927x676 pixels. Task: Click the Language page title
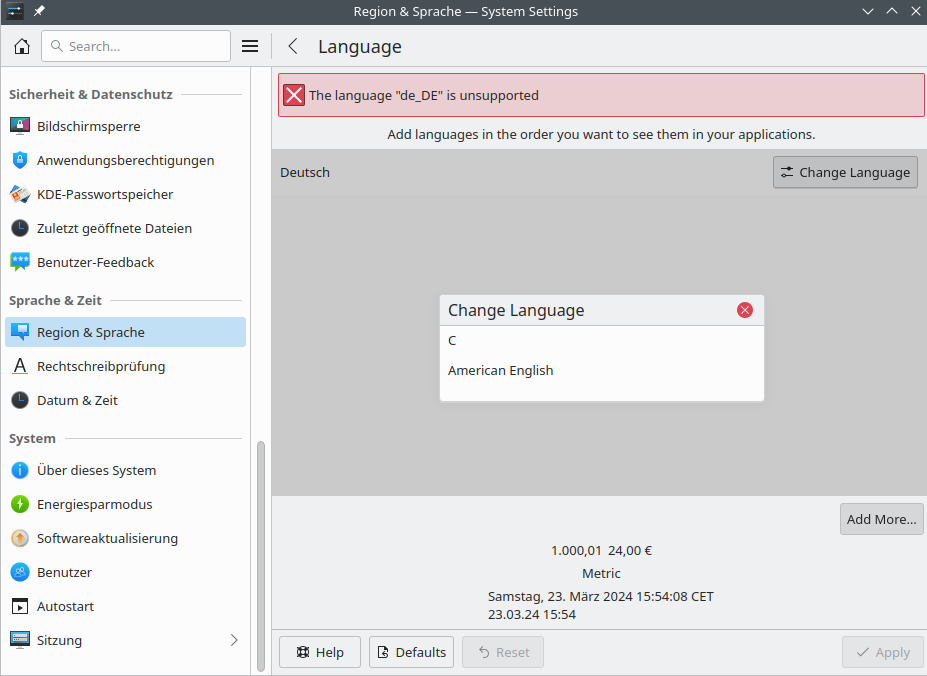(360, 47)
